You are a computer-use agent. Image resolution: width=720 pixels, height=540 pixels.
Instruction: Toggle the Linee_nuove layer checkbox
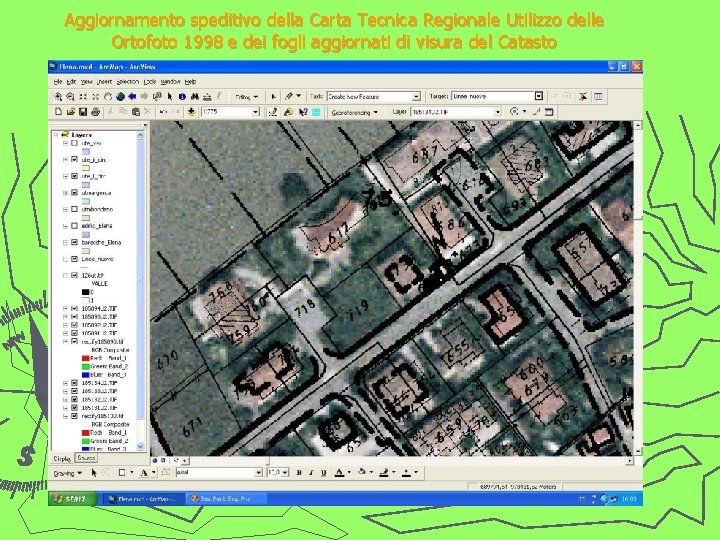pos(74,259)
